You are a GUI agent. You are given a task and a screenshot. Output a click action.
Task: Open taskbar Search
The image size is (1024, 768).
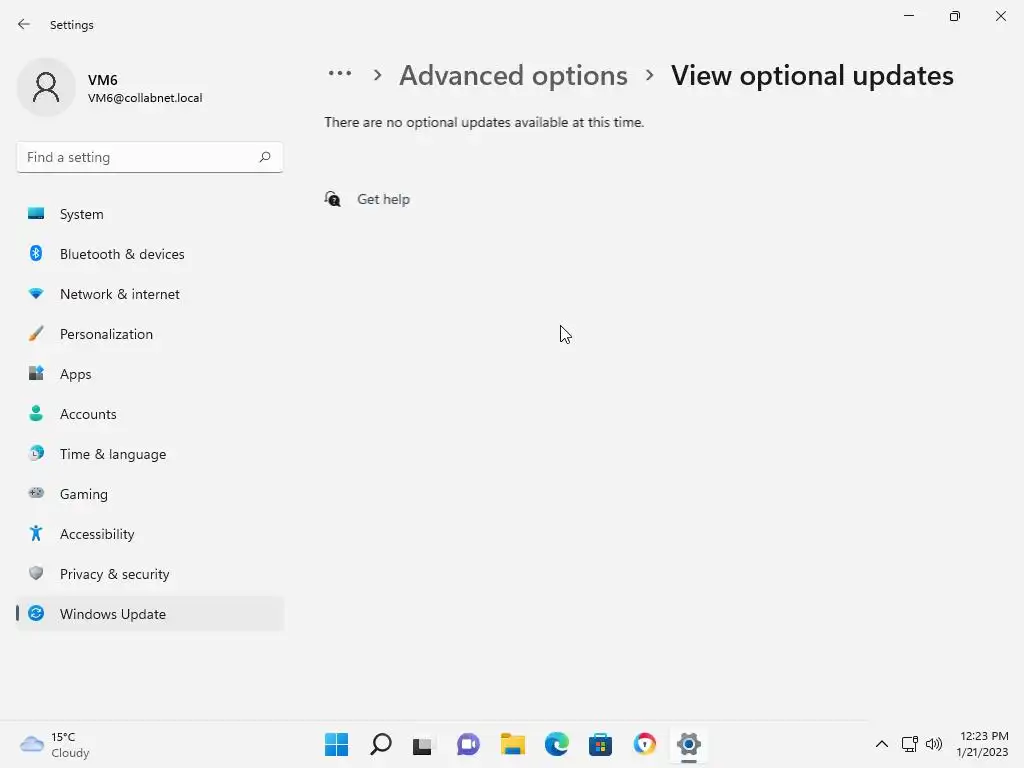point(381,744)
